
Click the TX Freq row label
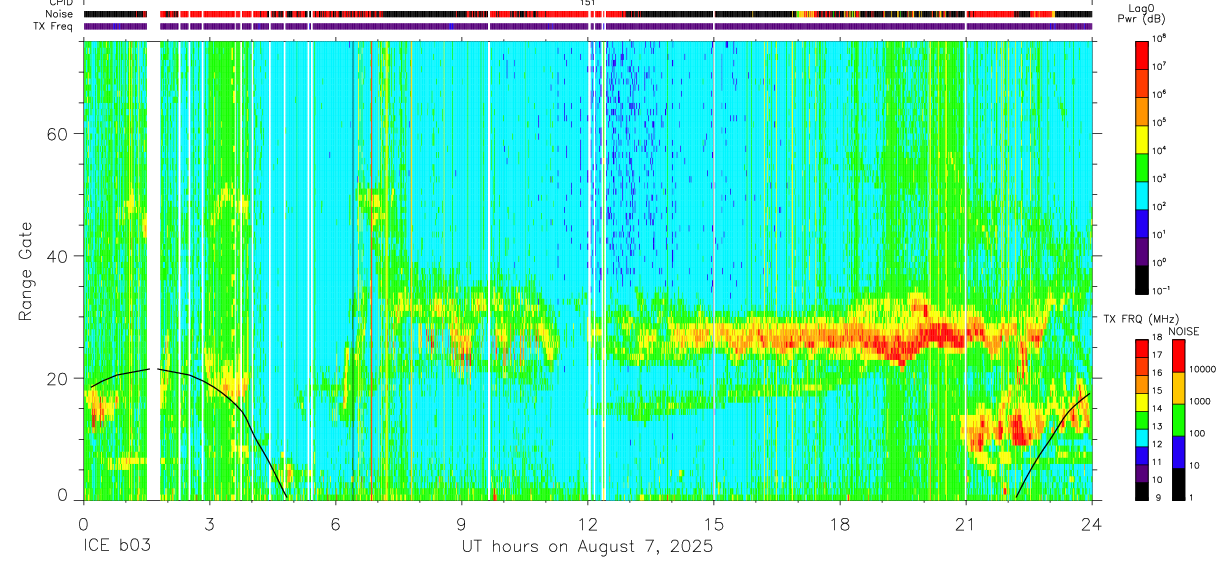point(51,26)
